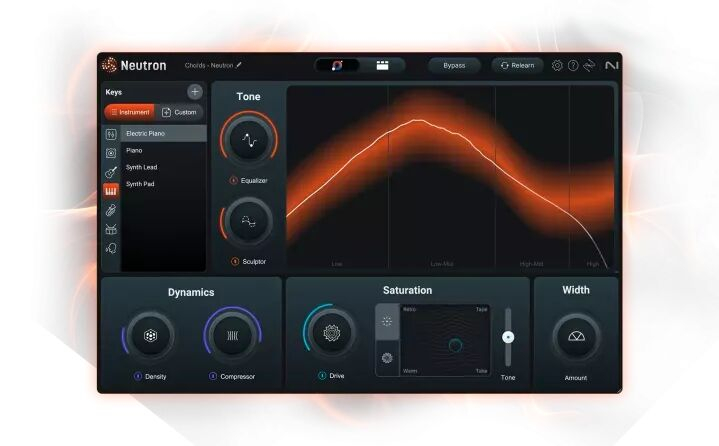
Task: Select the guitar instrument category icon
Action: [x=111, y=171]
